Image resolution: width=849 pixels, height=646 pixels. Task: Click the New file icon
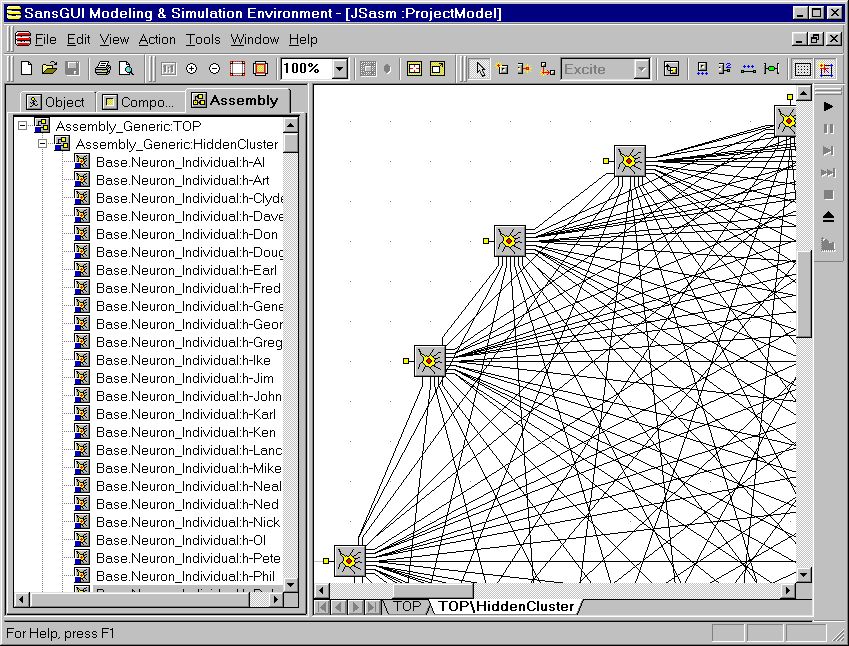pos(27,69)
